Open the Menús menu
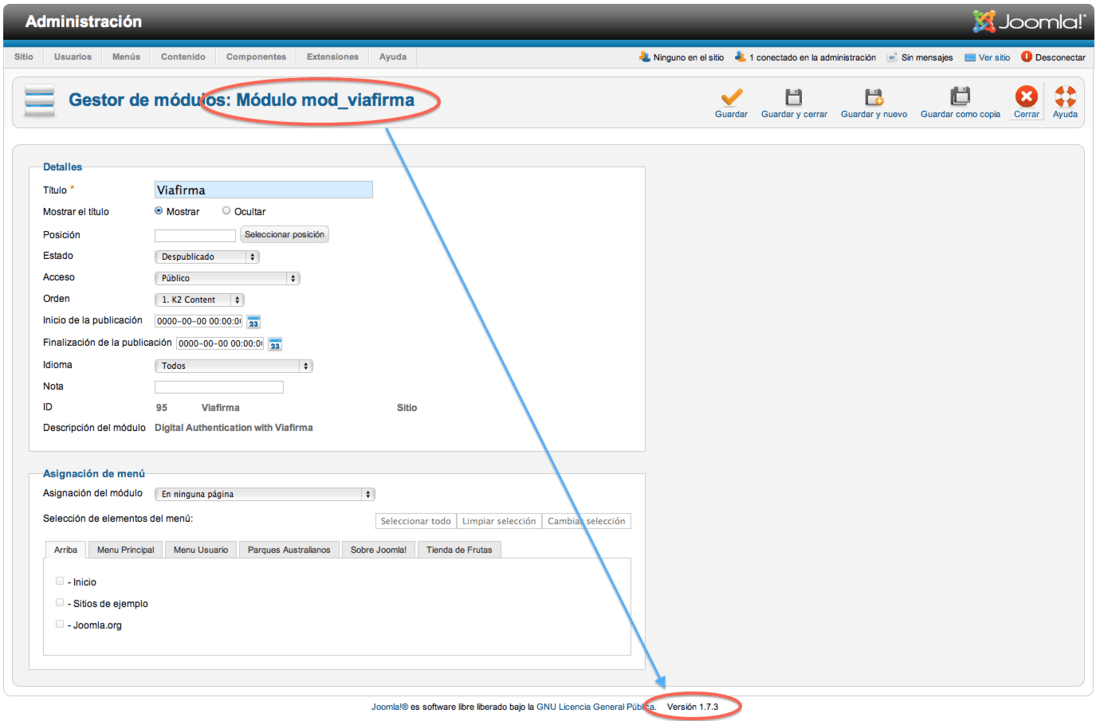1100x721 pixels. [126, 57]
